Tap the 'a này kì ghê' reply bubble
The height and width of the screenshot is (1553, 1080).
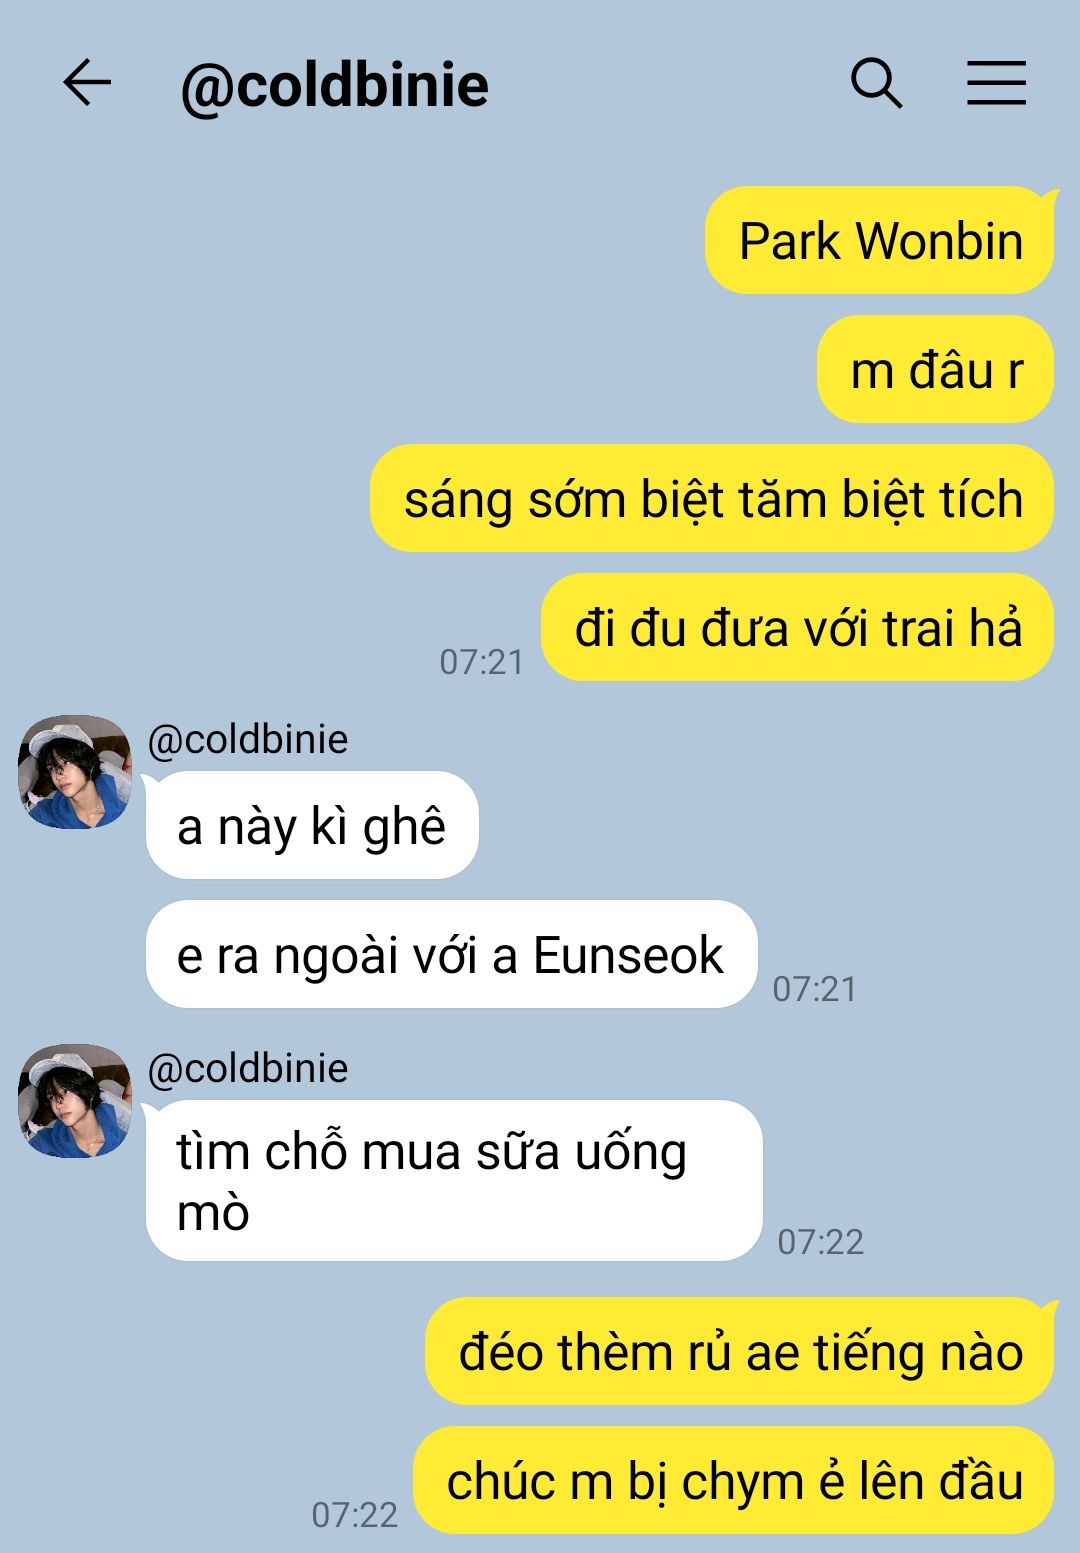click(311, 826)
